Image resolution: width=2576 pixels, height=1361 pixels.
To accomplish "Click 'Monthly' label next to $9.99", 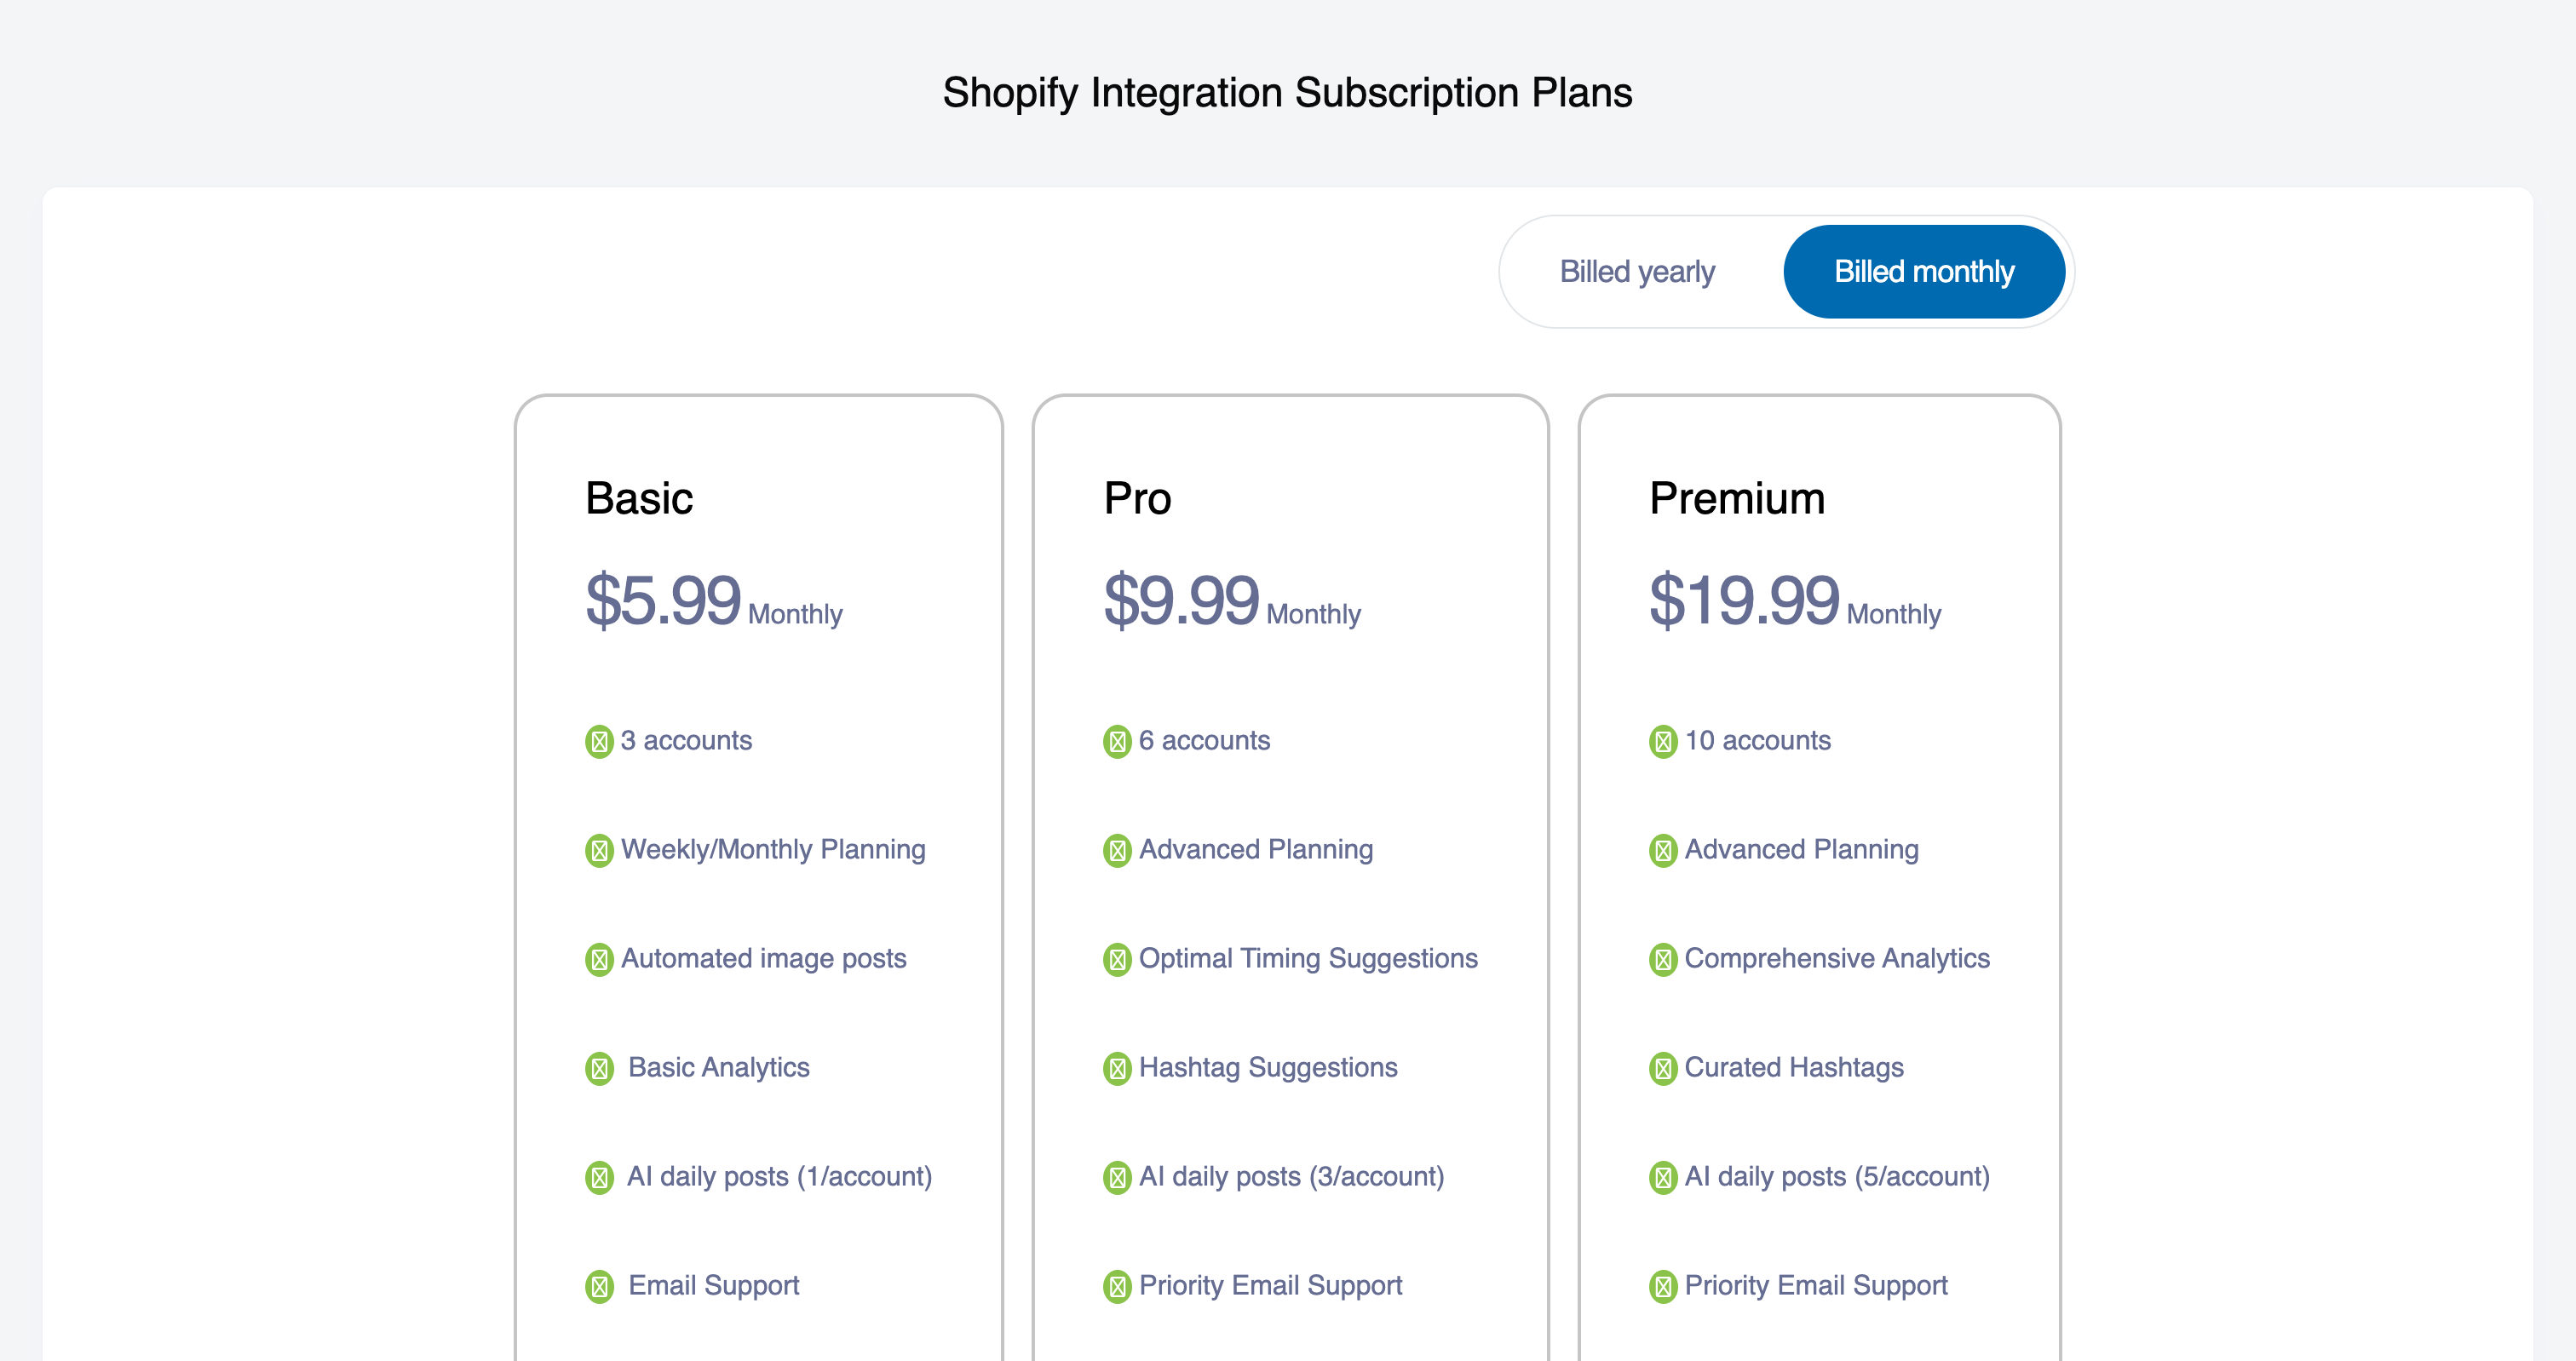I will pyautogui.click(x=1313, y=614).
